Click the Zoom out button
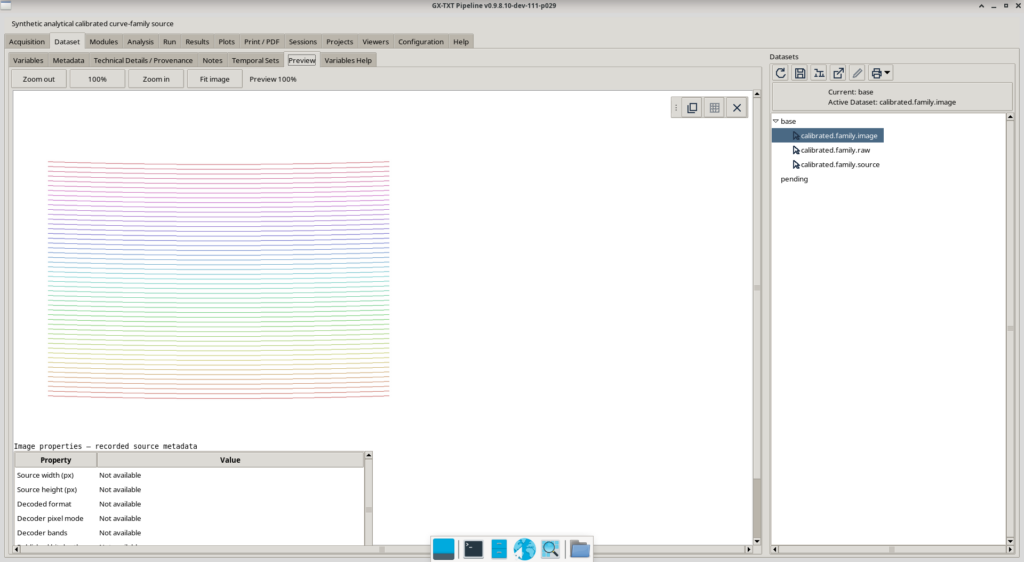This screenshot has height=562, width=1024. coord(39,79)
